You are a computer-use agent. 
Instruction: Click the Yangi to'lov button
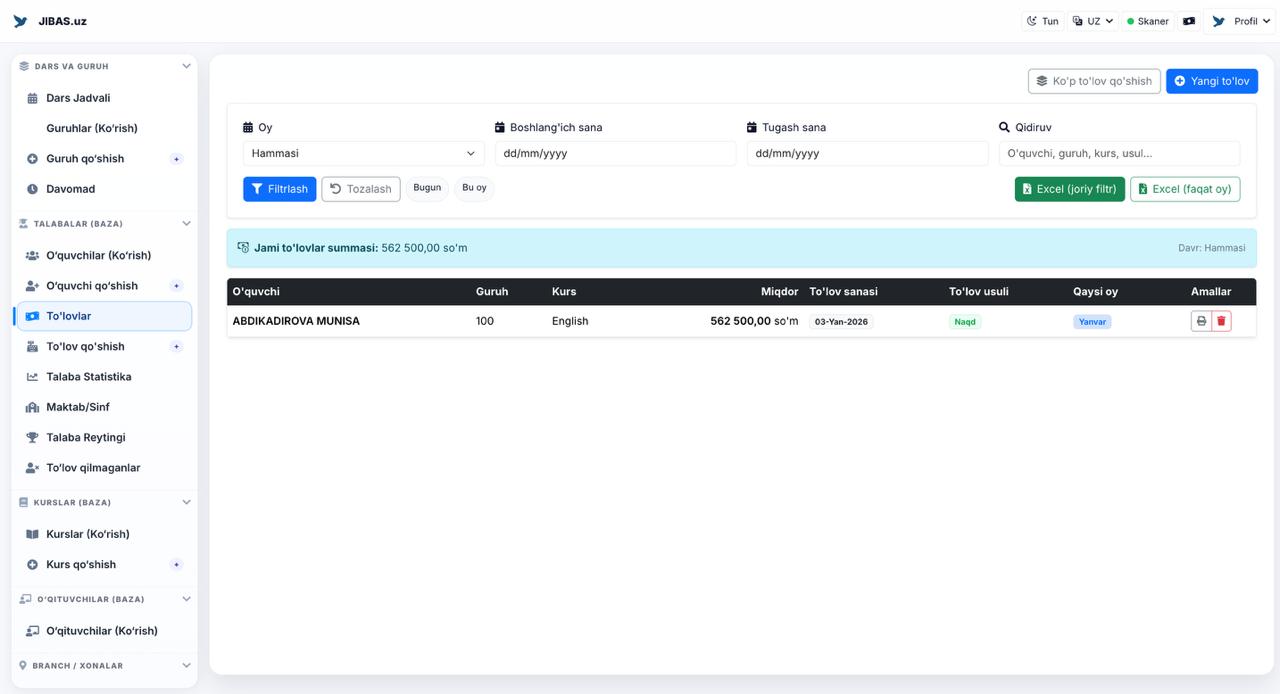pos(1211,81)
